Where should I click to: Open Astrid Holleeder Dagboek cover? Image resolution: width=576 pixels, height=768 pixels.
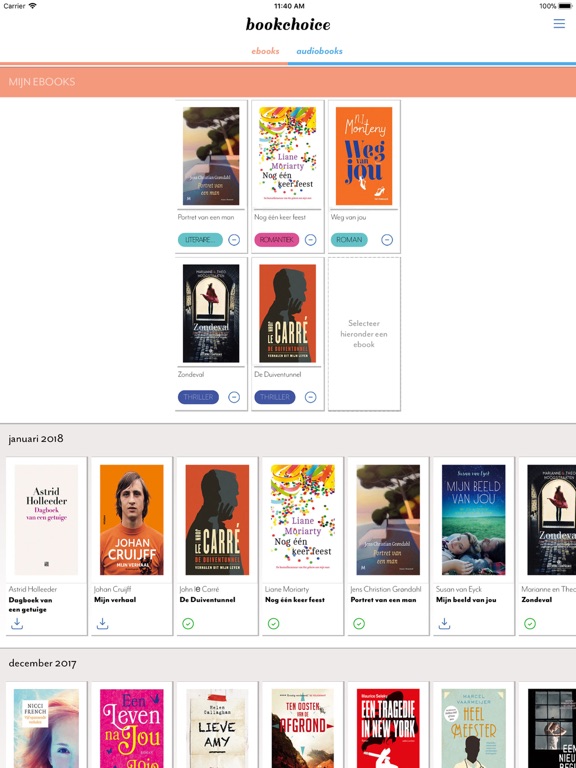(46, 520)
